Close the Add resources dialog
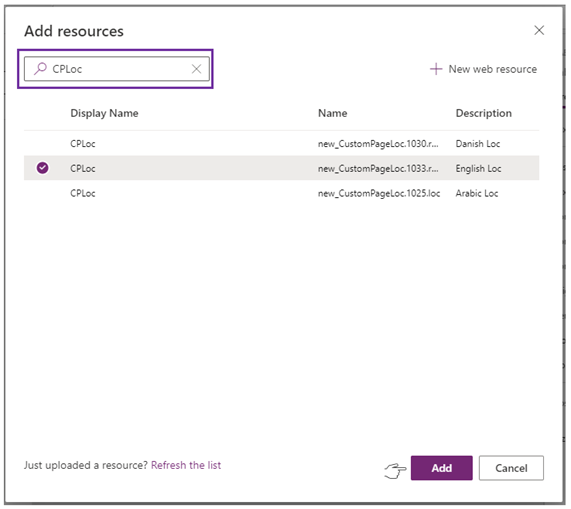Viewport: 571px width, 509px height. [539, 30]
